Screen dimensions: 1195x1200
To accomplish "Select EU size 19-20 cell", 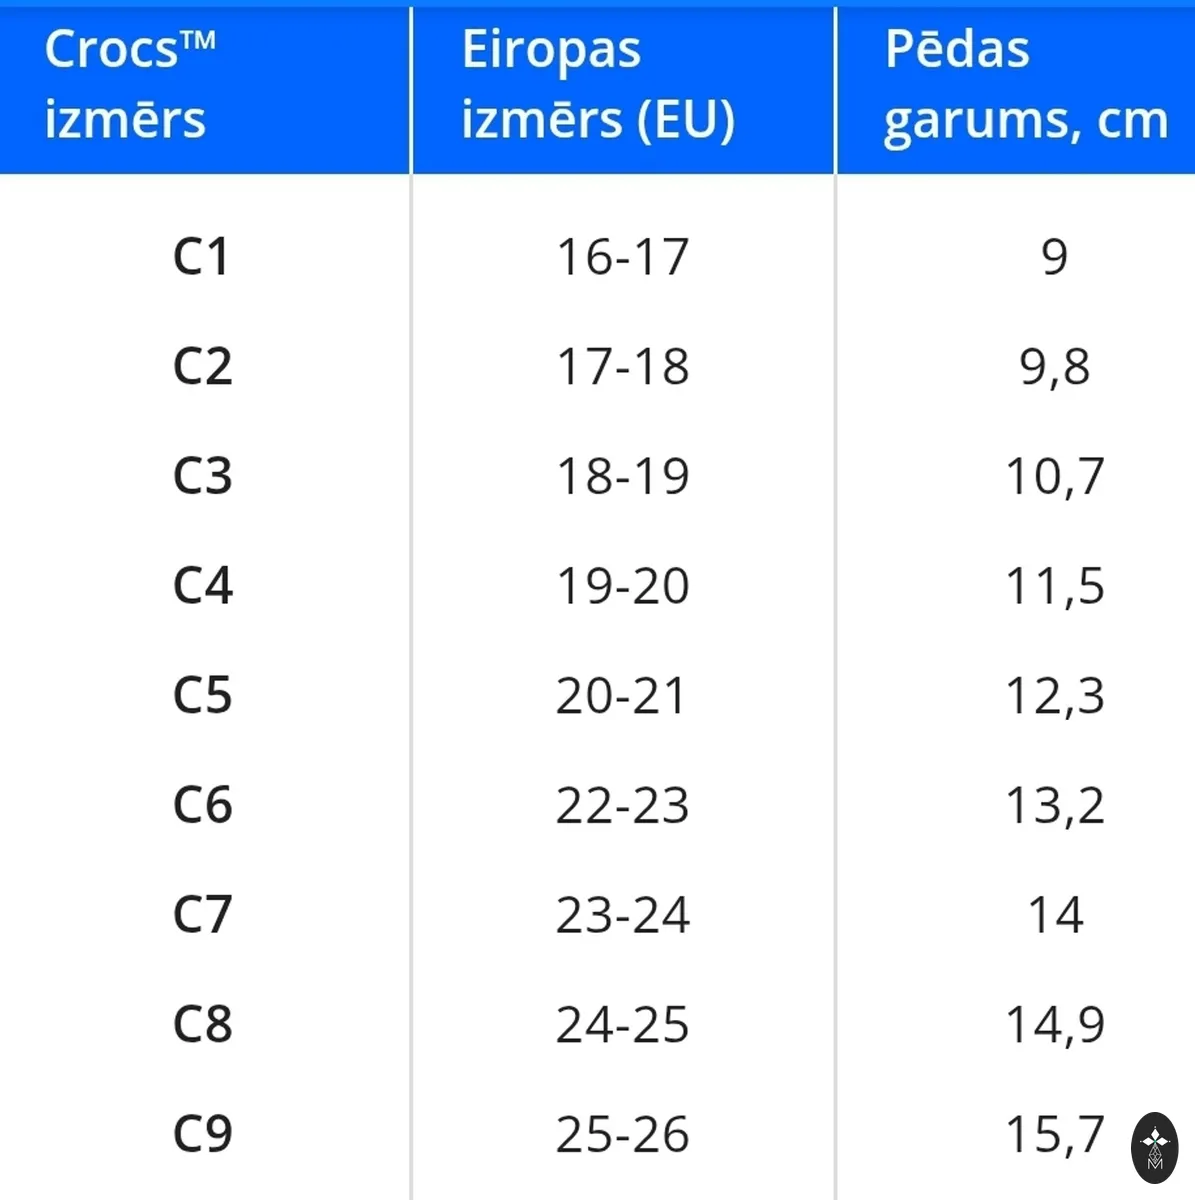I will coord(622,586).
